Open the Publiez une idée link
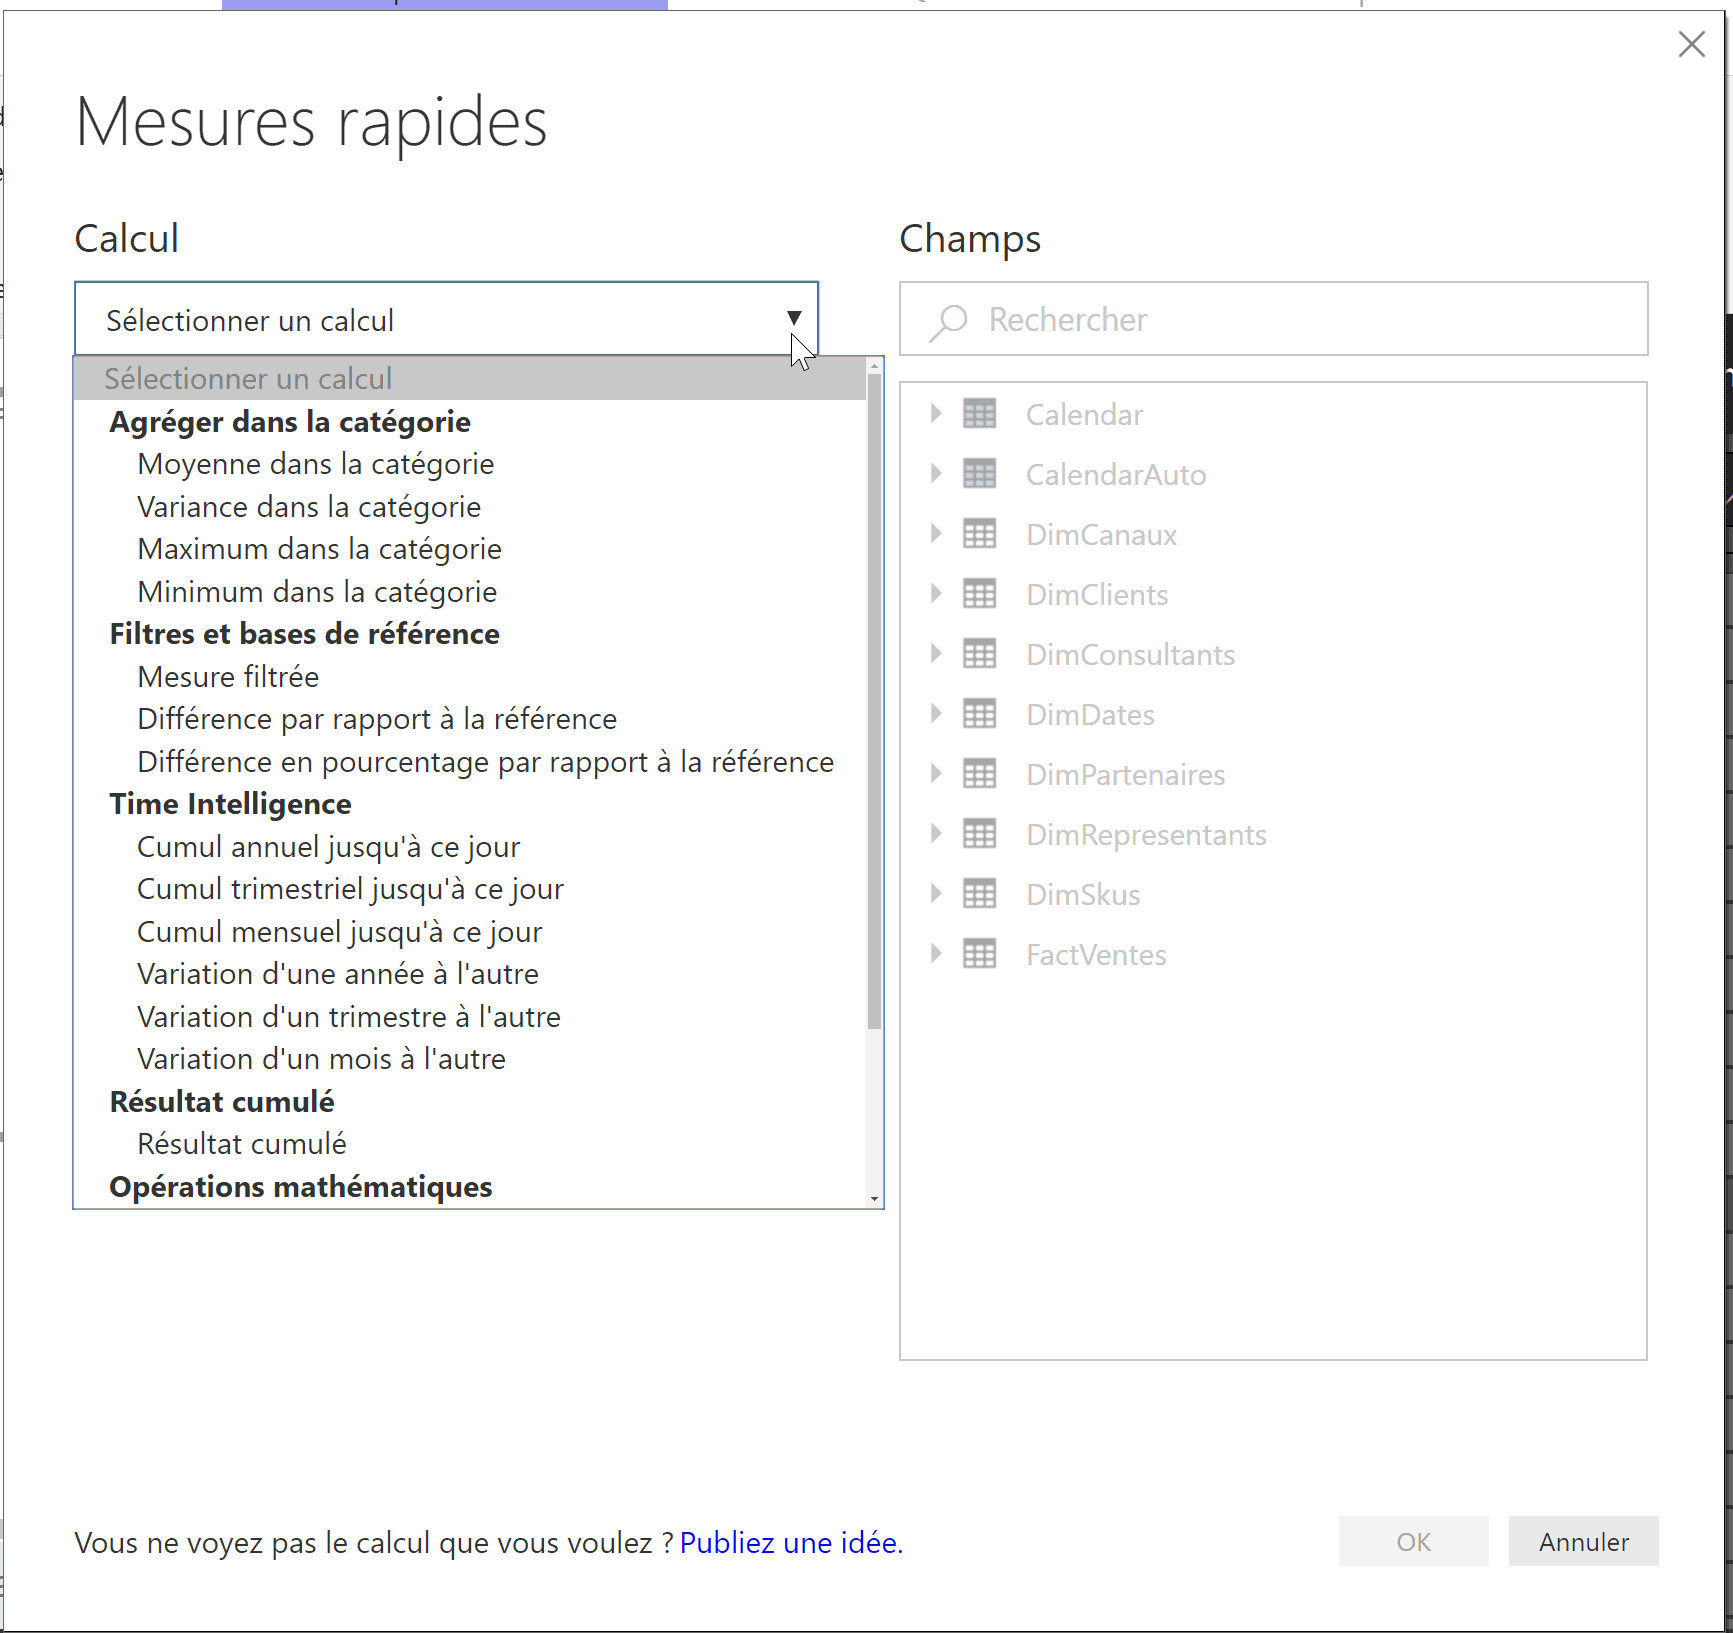Viewport: 1733px width, 1633px height. (x=790, y=1543)
